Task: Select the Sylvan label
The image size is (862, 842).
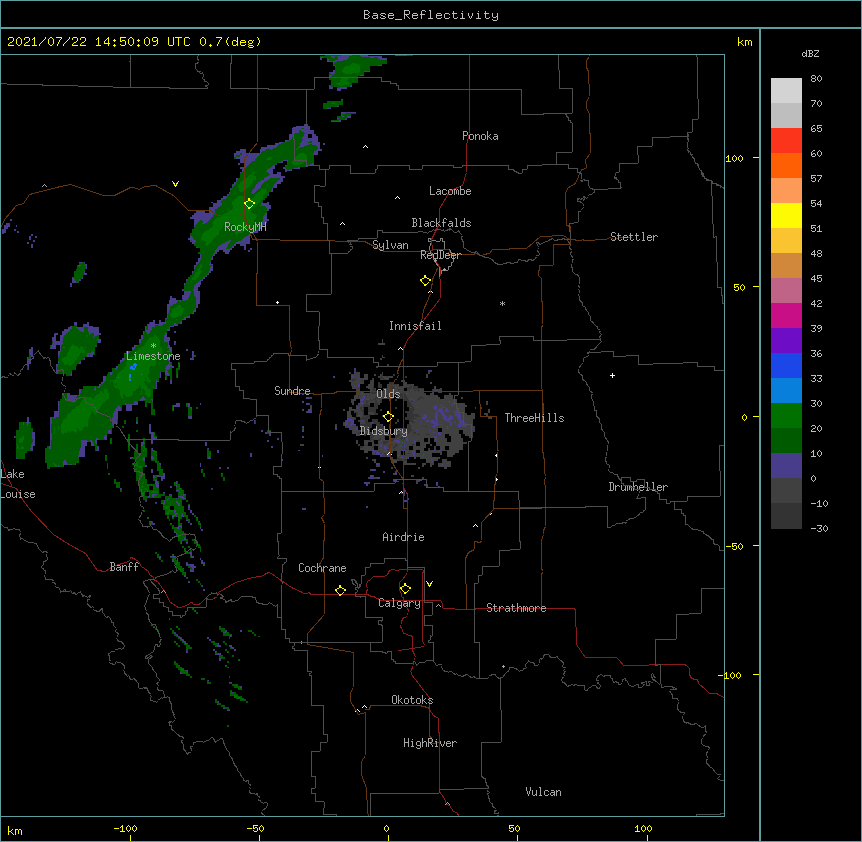Action: [x=390, y=245]
